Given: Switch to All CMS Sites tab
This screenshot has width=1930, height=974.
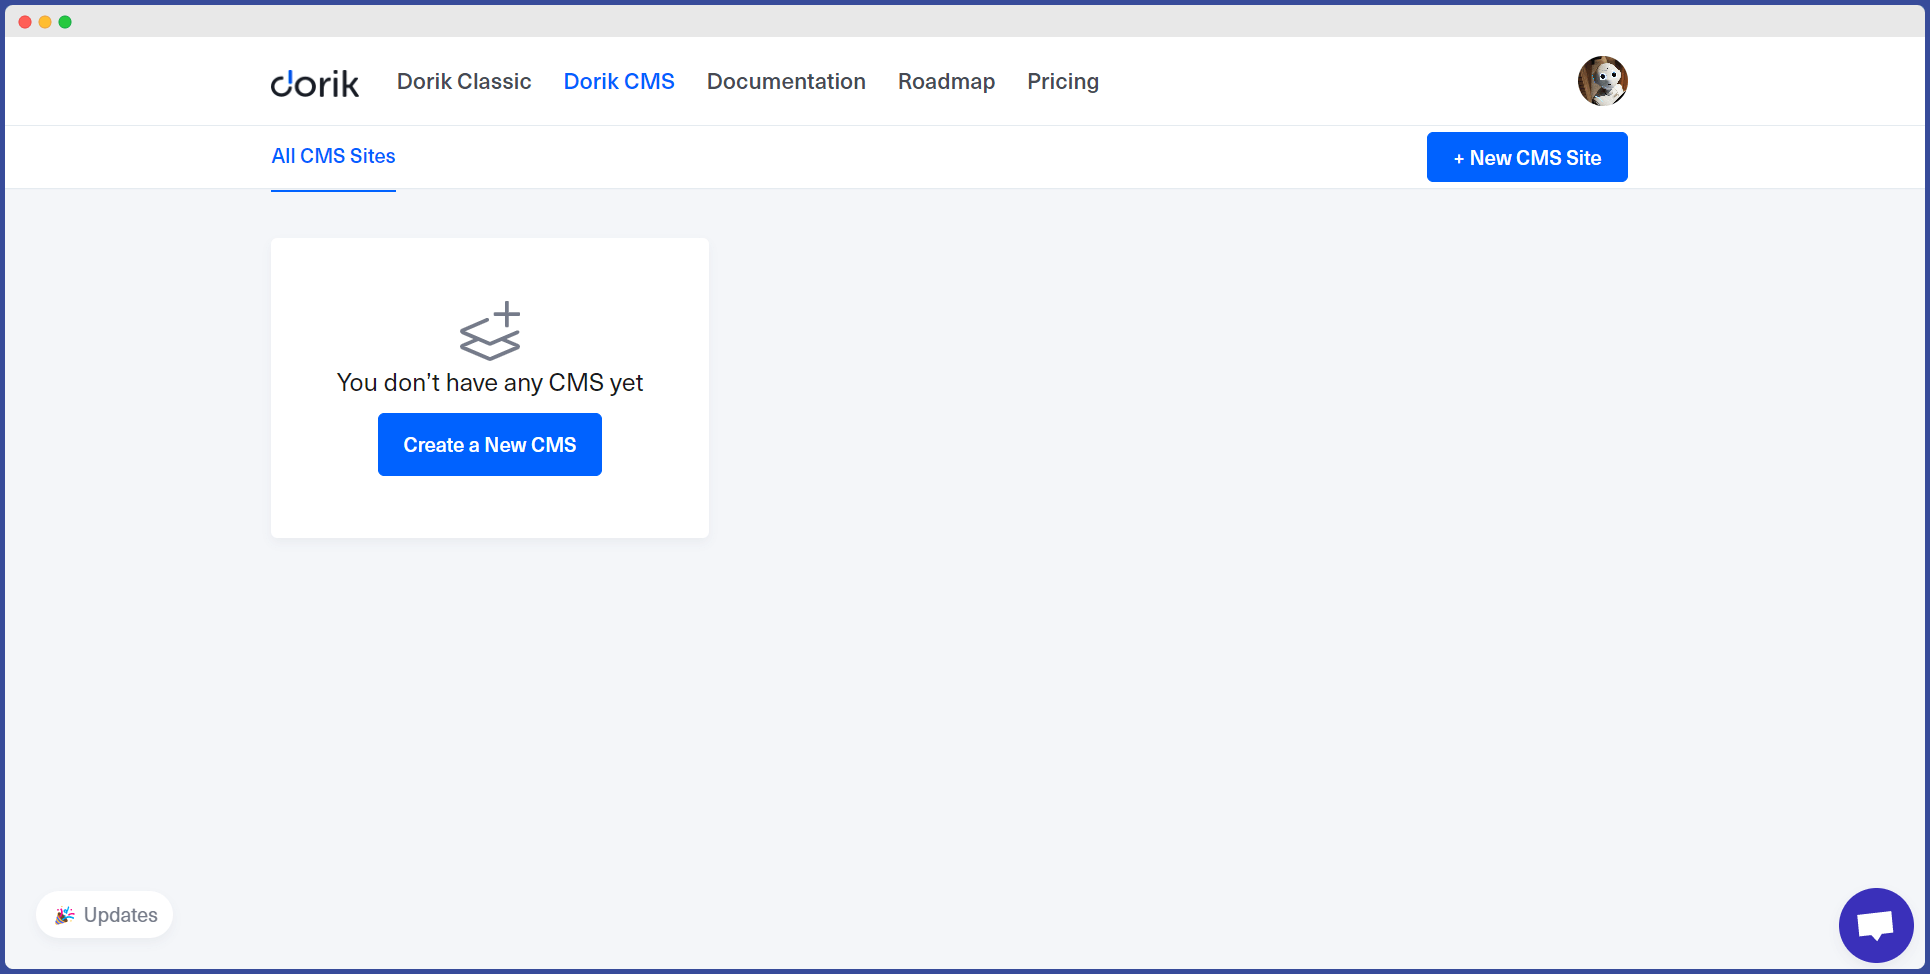Looking at the screenshot, I should [333, 156].
